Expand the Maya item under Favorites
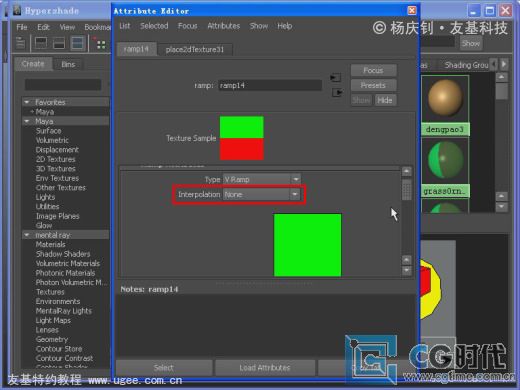520x390 pixels. pyautogui.click(x=32, y=112)
